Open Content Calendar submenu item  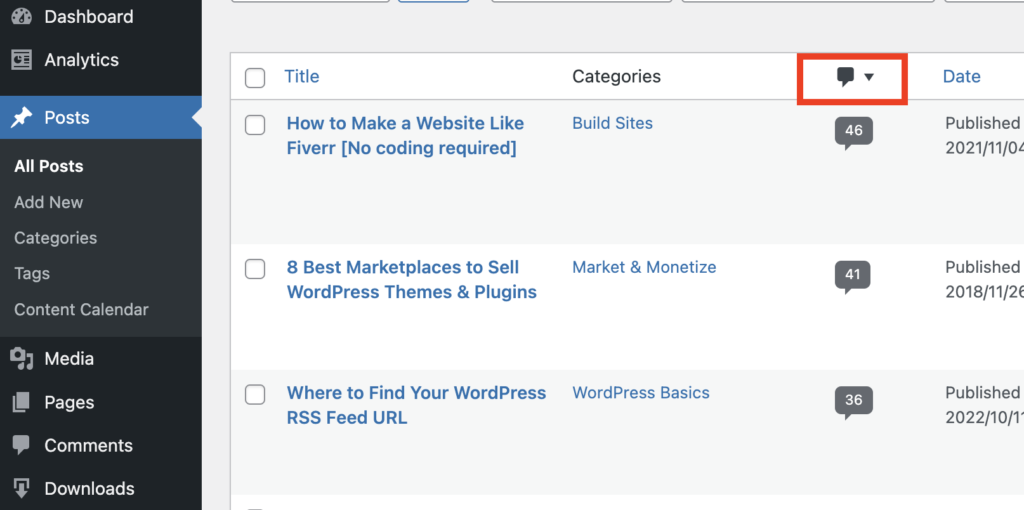(x=82, y=310)
